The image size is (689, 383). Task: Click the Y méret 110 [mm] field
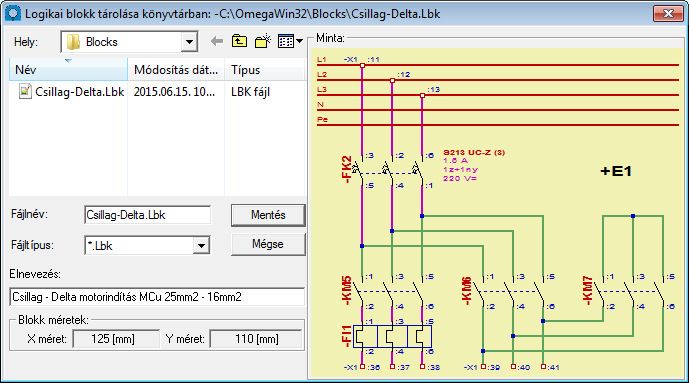coord(256,339)
